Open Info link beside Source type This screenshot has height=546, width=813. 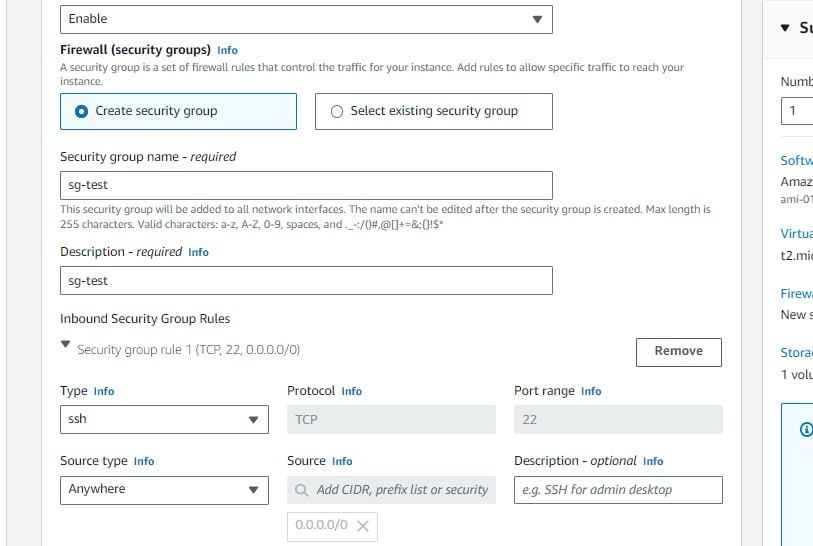(144, 461)
